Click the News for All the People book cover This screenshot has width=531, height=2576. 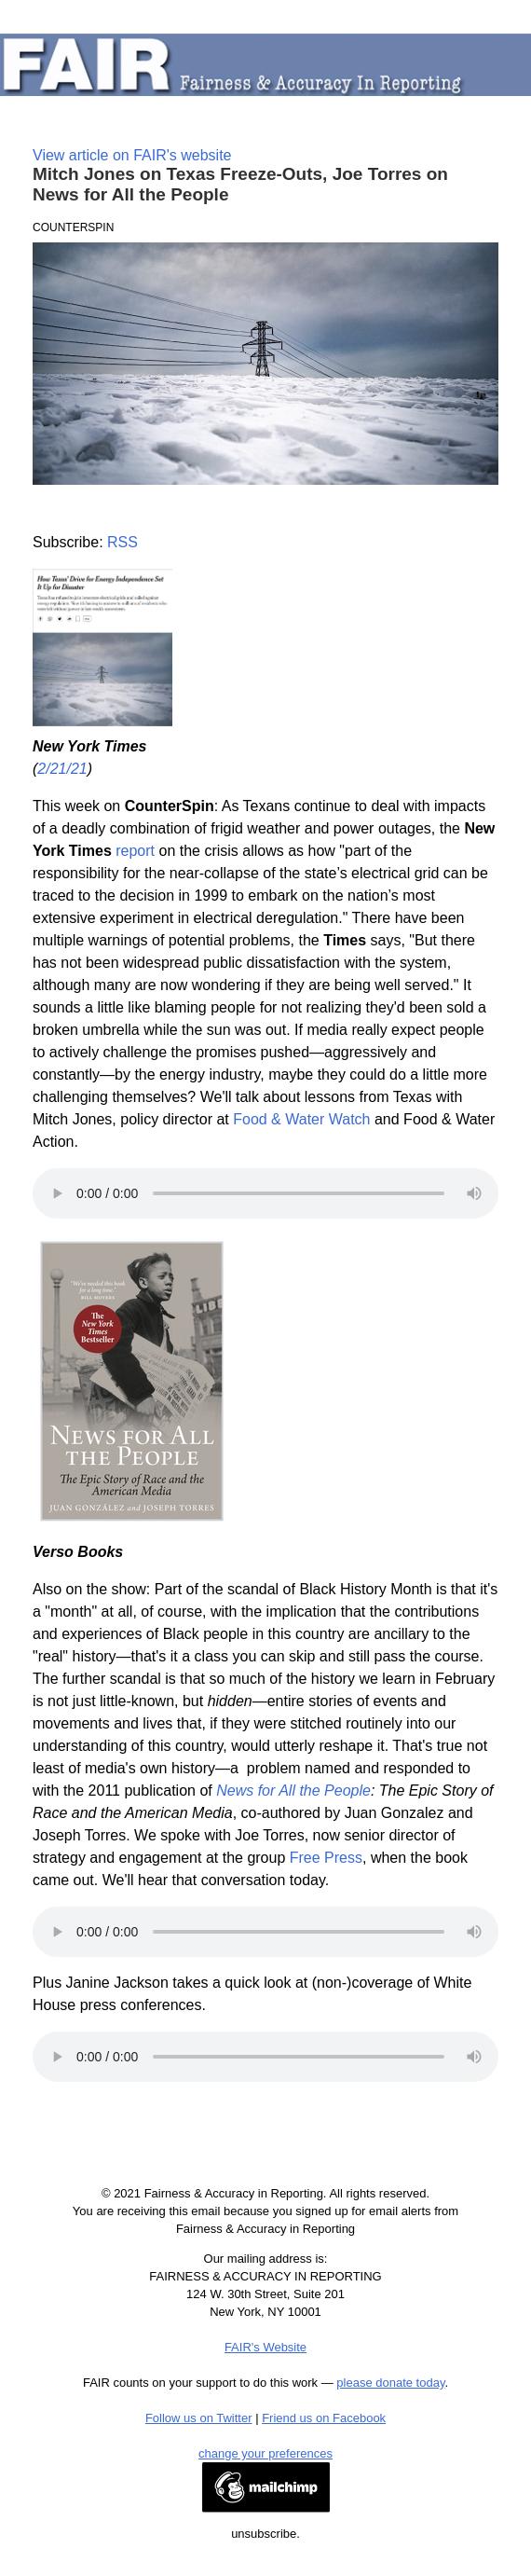[x=132, y=1381]
